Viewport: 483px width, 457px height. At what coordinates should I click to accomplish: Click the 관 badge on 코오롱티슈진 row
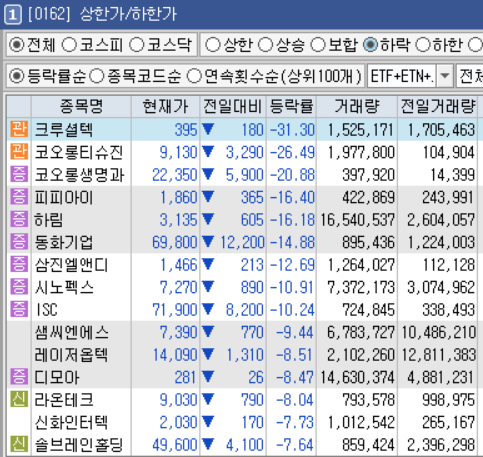(x=19, y=152)
